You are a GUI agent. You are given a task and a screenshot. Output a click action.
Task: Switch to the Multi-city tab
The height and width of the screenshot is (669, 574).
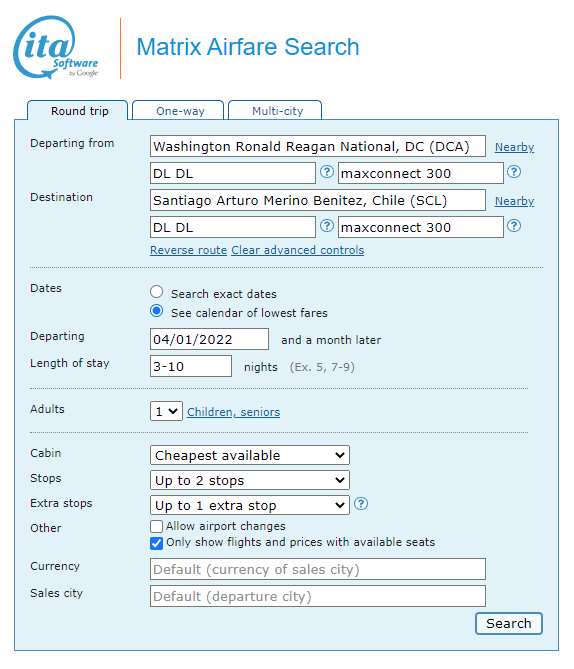click(275, 111)
